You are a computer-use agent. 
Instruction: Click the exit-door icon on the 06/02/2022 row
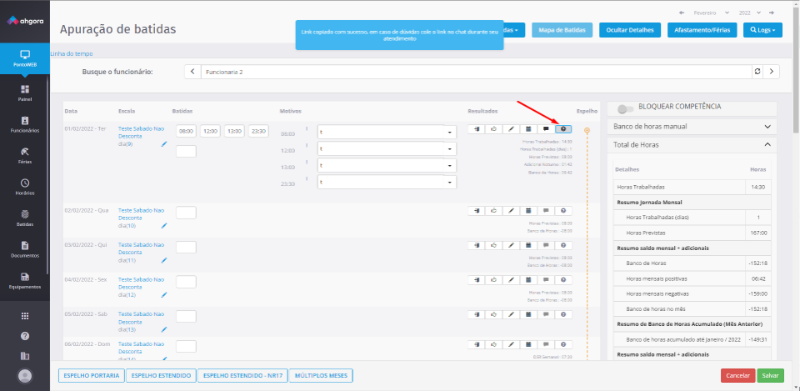[x=477, y=345]
